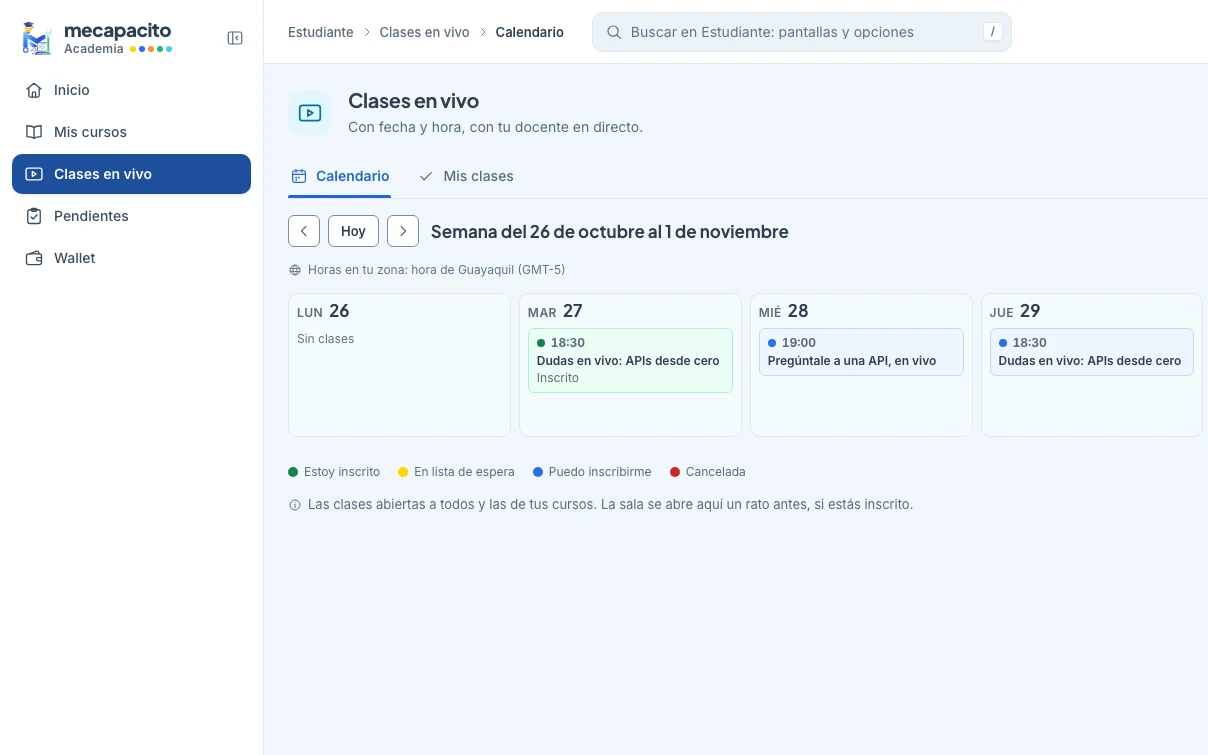Open Wallet in the sidebar
The height and width of the screenshot is (755, 1208).
pyautogui.click(x=131, y=258)
